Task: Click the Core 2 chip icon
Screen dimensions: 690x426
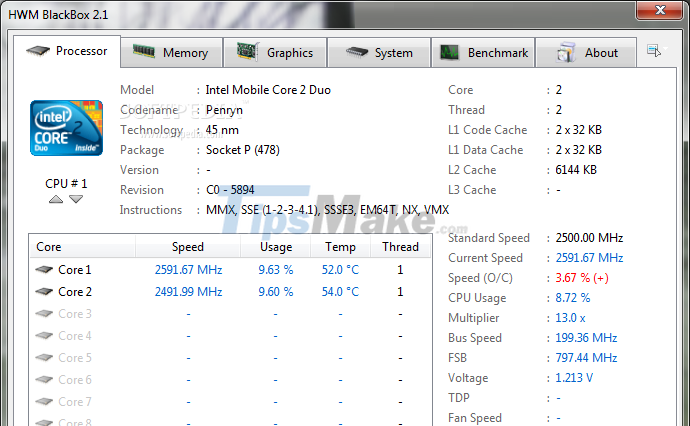Action: pos(44,291)
